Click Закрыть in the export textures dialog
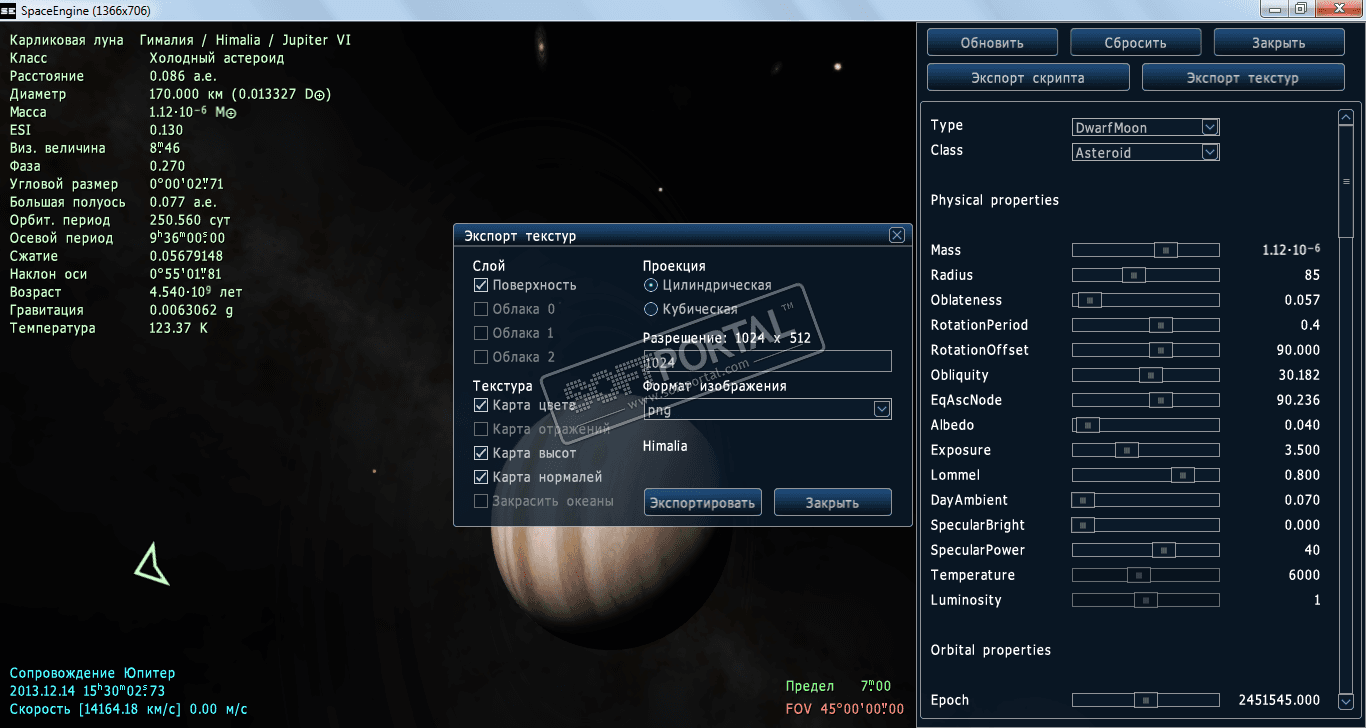The image size is (1366, 728). coord(832,502)
